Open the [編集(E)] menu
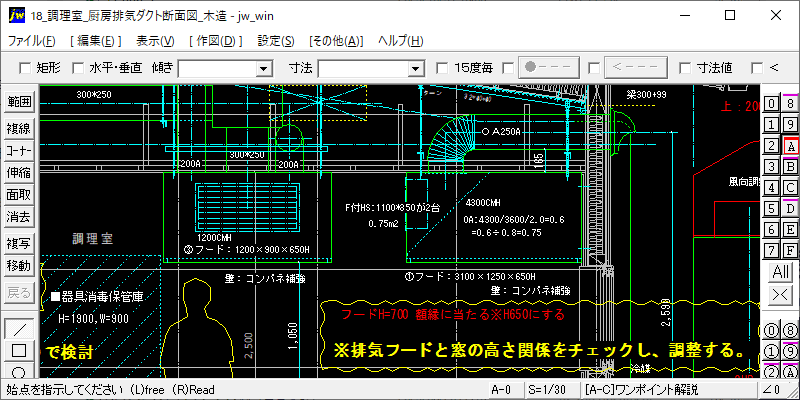The width and height of the screenshot is (800, 400). (x=95, y=41)
